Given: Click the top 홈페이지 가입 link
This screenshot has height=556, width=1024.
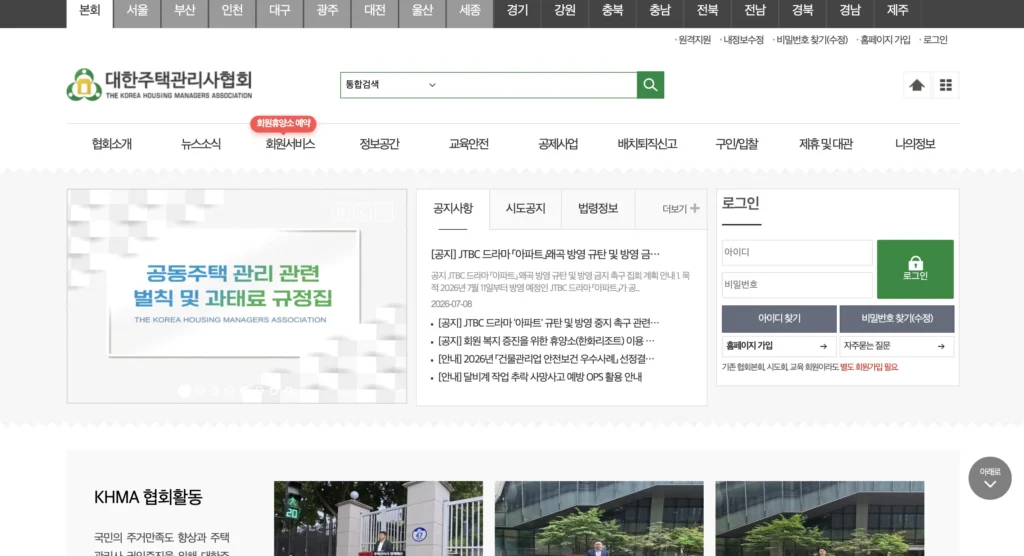Looking at the screenshot, I should point(884,40).
